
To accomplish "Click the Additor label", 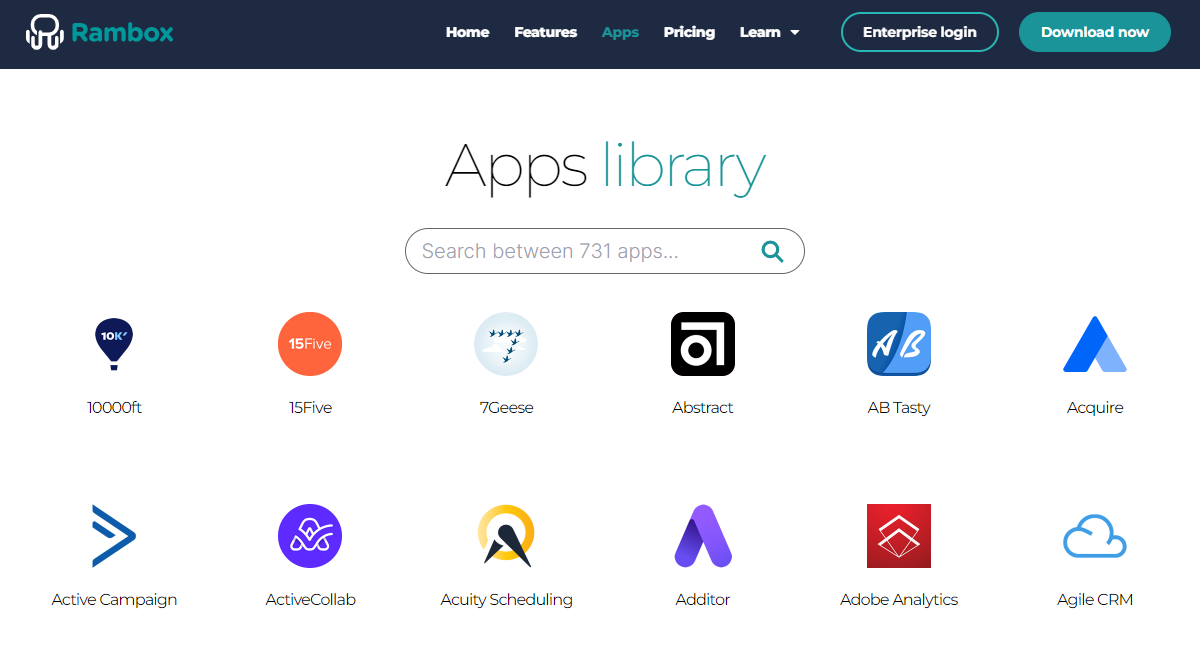I will (703, 600).
